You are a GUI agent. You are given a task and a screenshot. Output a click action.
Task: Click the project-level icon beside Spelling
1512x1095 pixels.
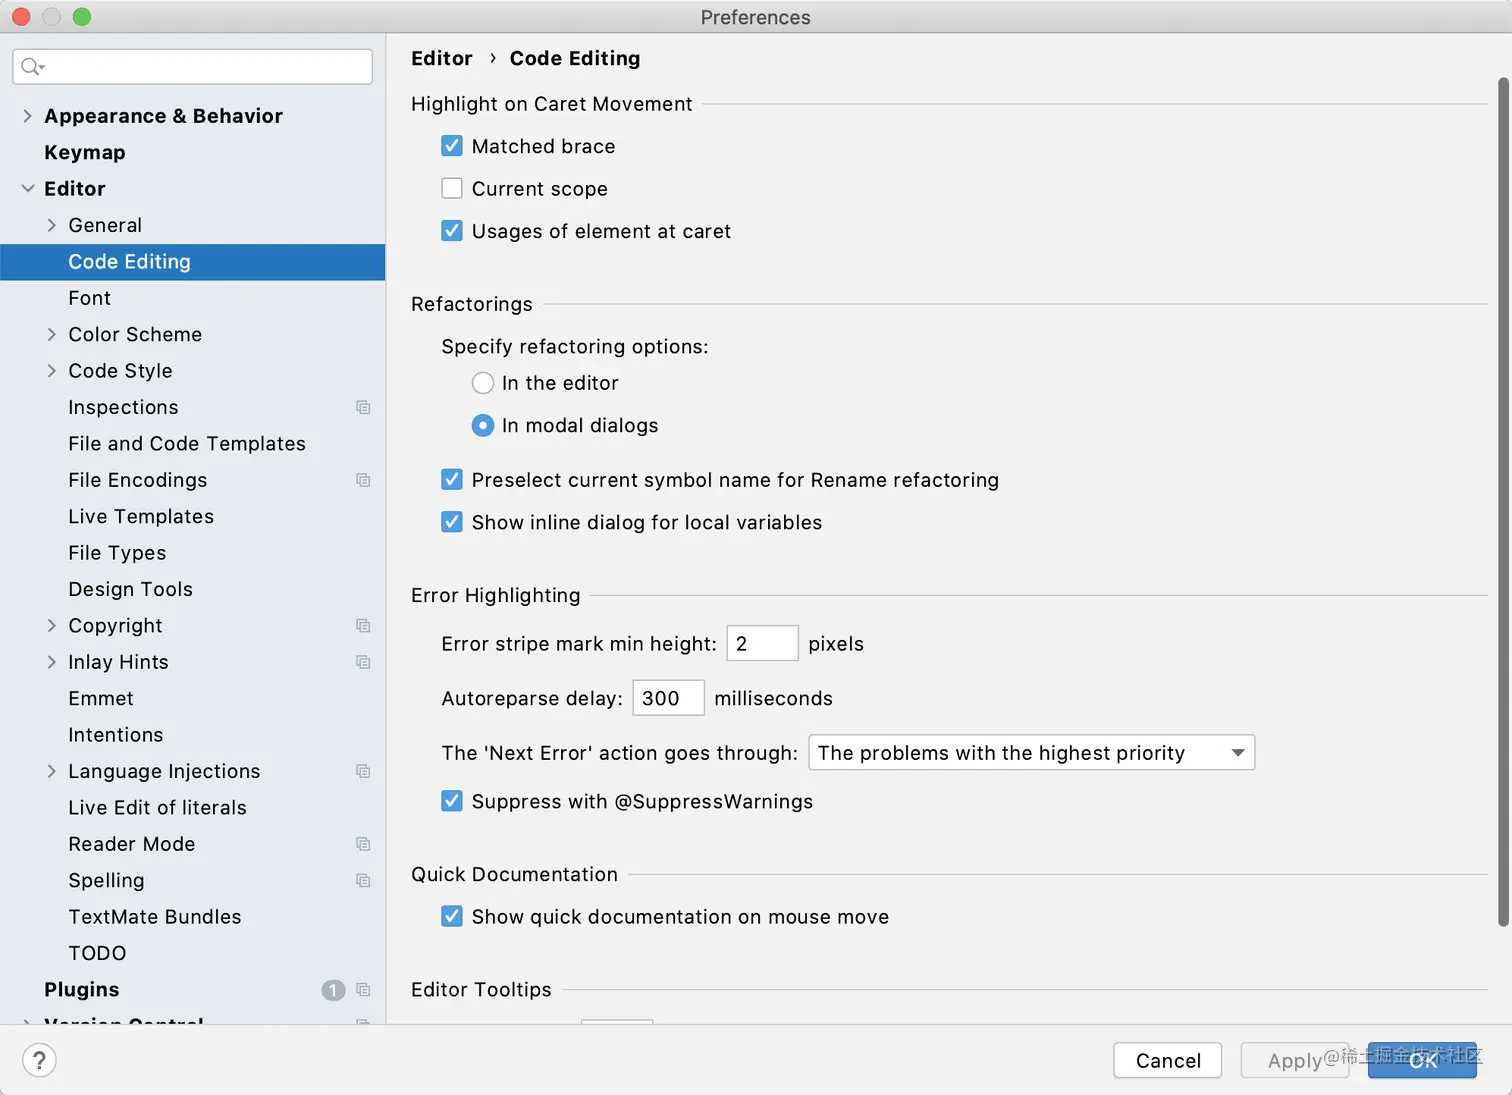[363, 881]
